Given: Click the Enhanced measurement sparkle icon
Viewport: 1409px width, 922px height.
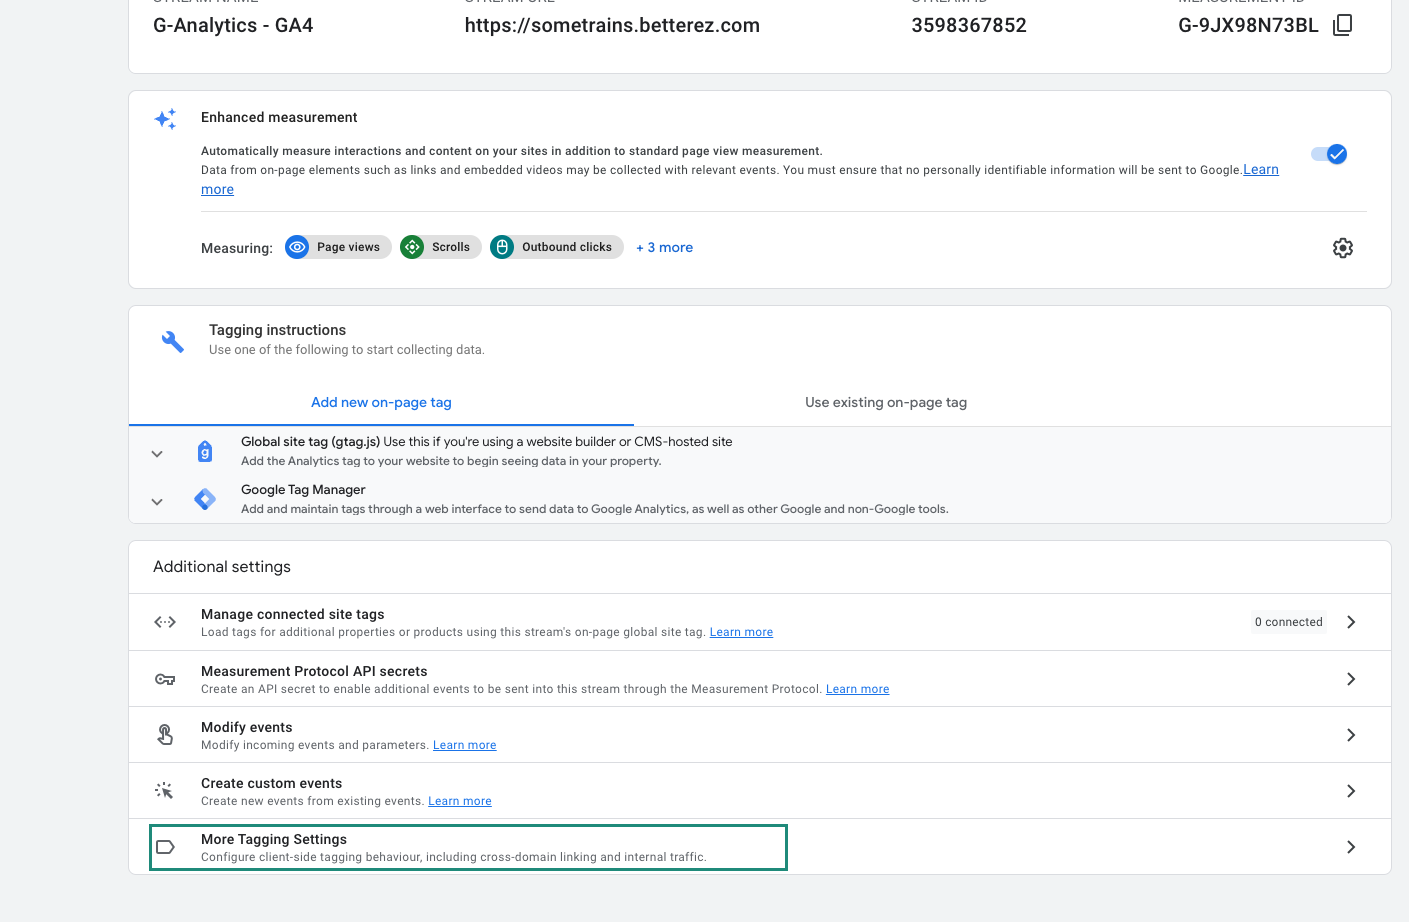Looking at the screenshot, I should click(166, 119).
